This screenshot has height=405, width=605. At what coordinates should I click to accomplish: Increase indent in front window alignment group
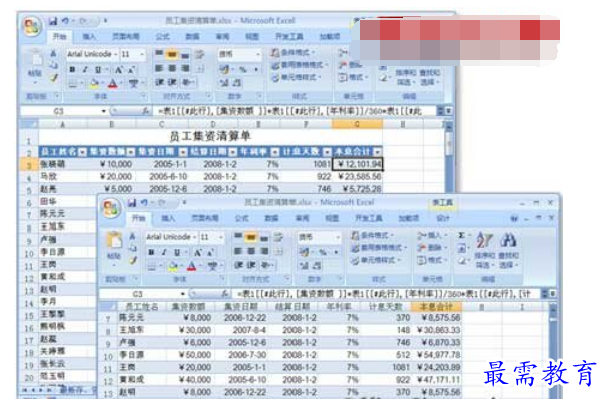pyautogui.click(x=251, y=265)
